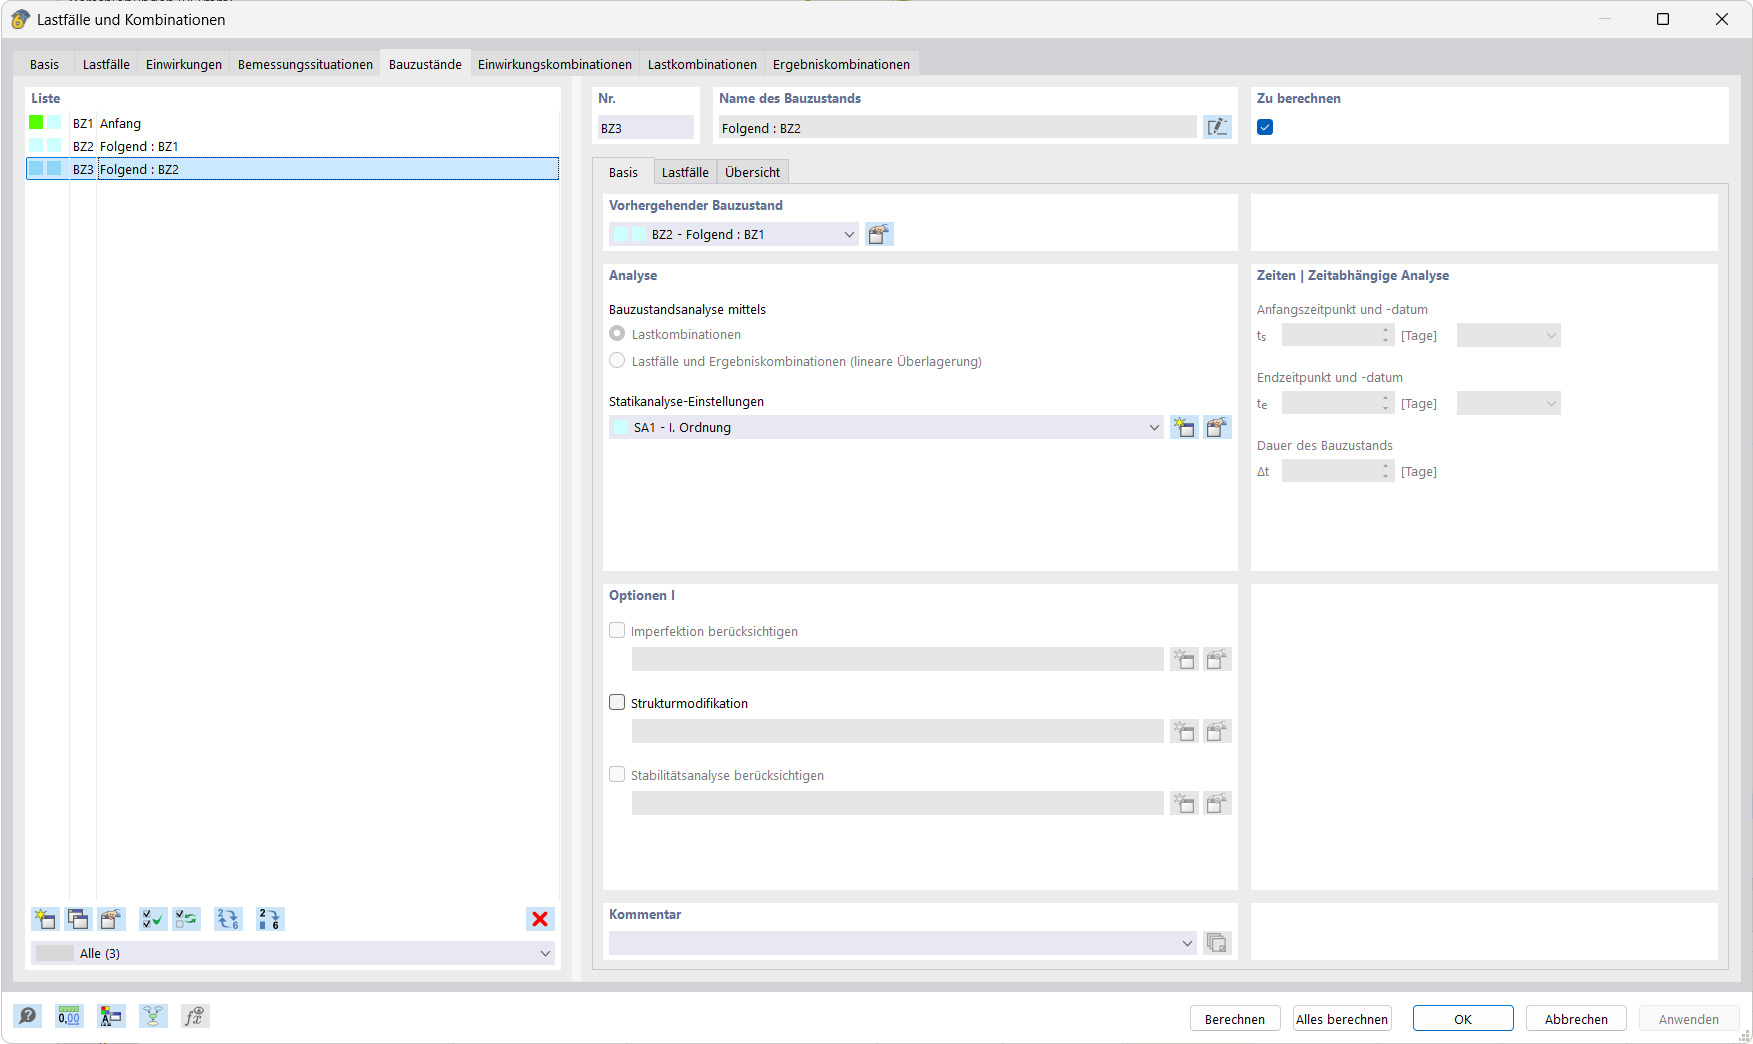Create new Statikanalyse-Einstellungen via the new icon

click(x=1184, y=427)
